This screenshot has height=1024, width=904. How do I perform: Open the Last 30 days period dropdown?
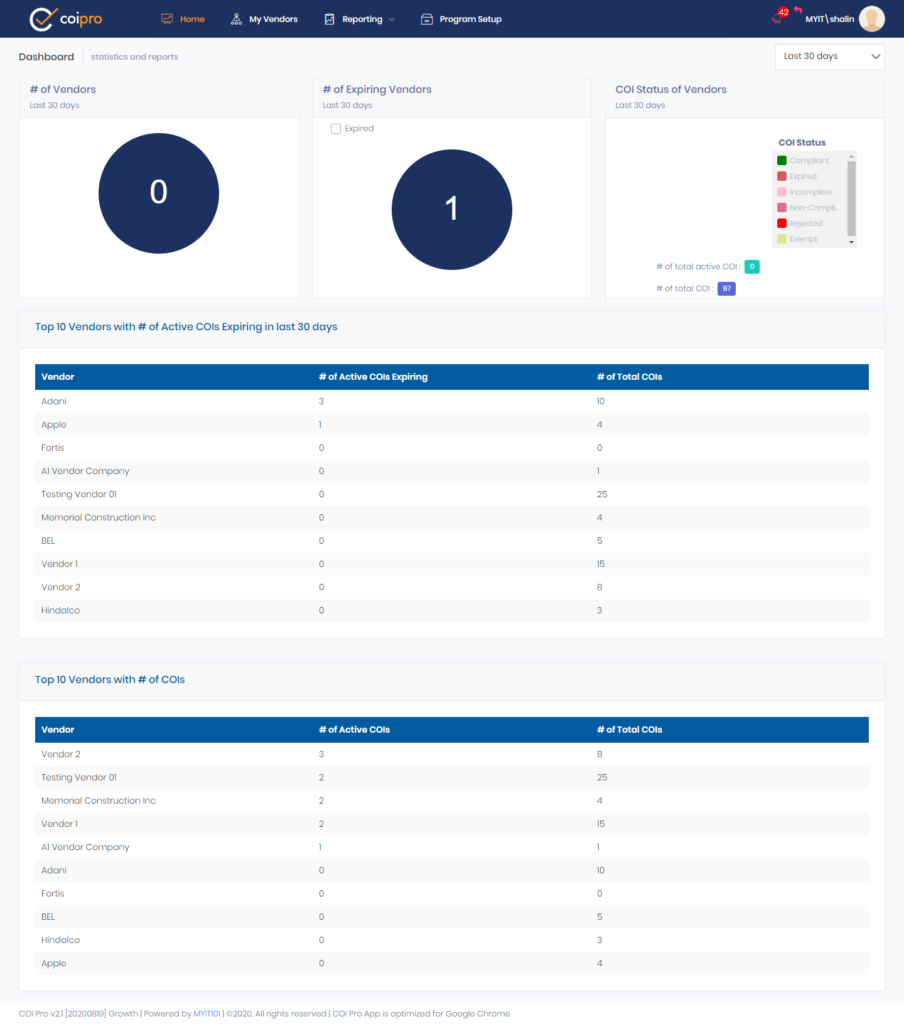click(x=829, y=57)
